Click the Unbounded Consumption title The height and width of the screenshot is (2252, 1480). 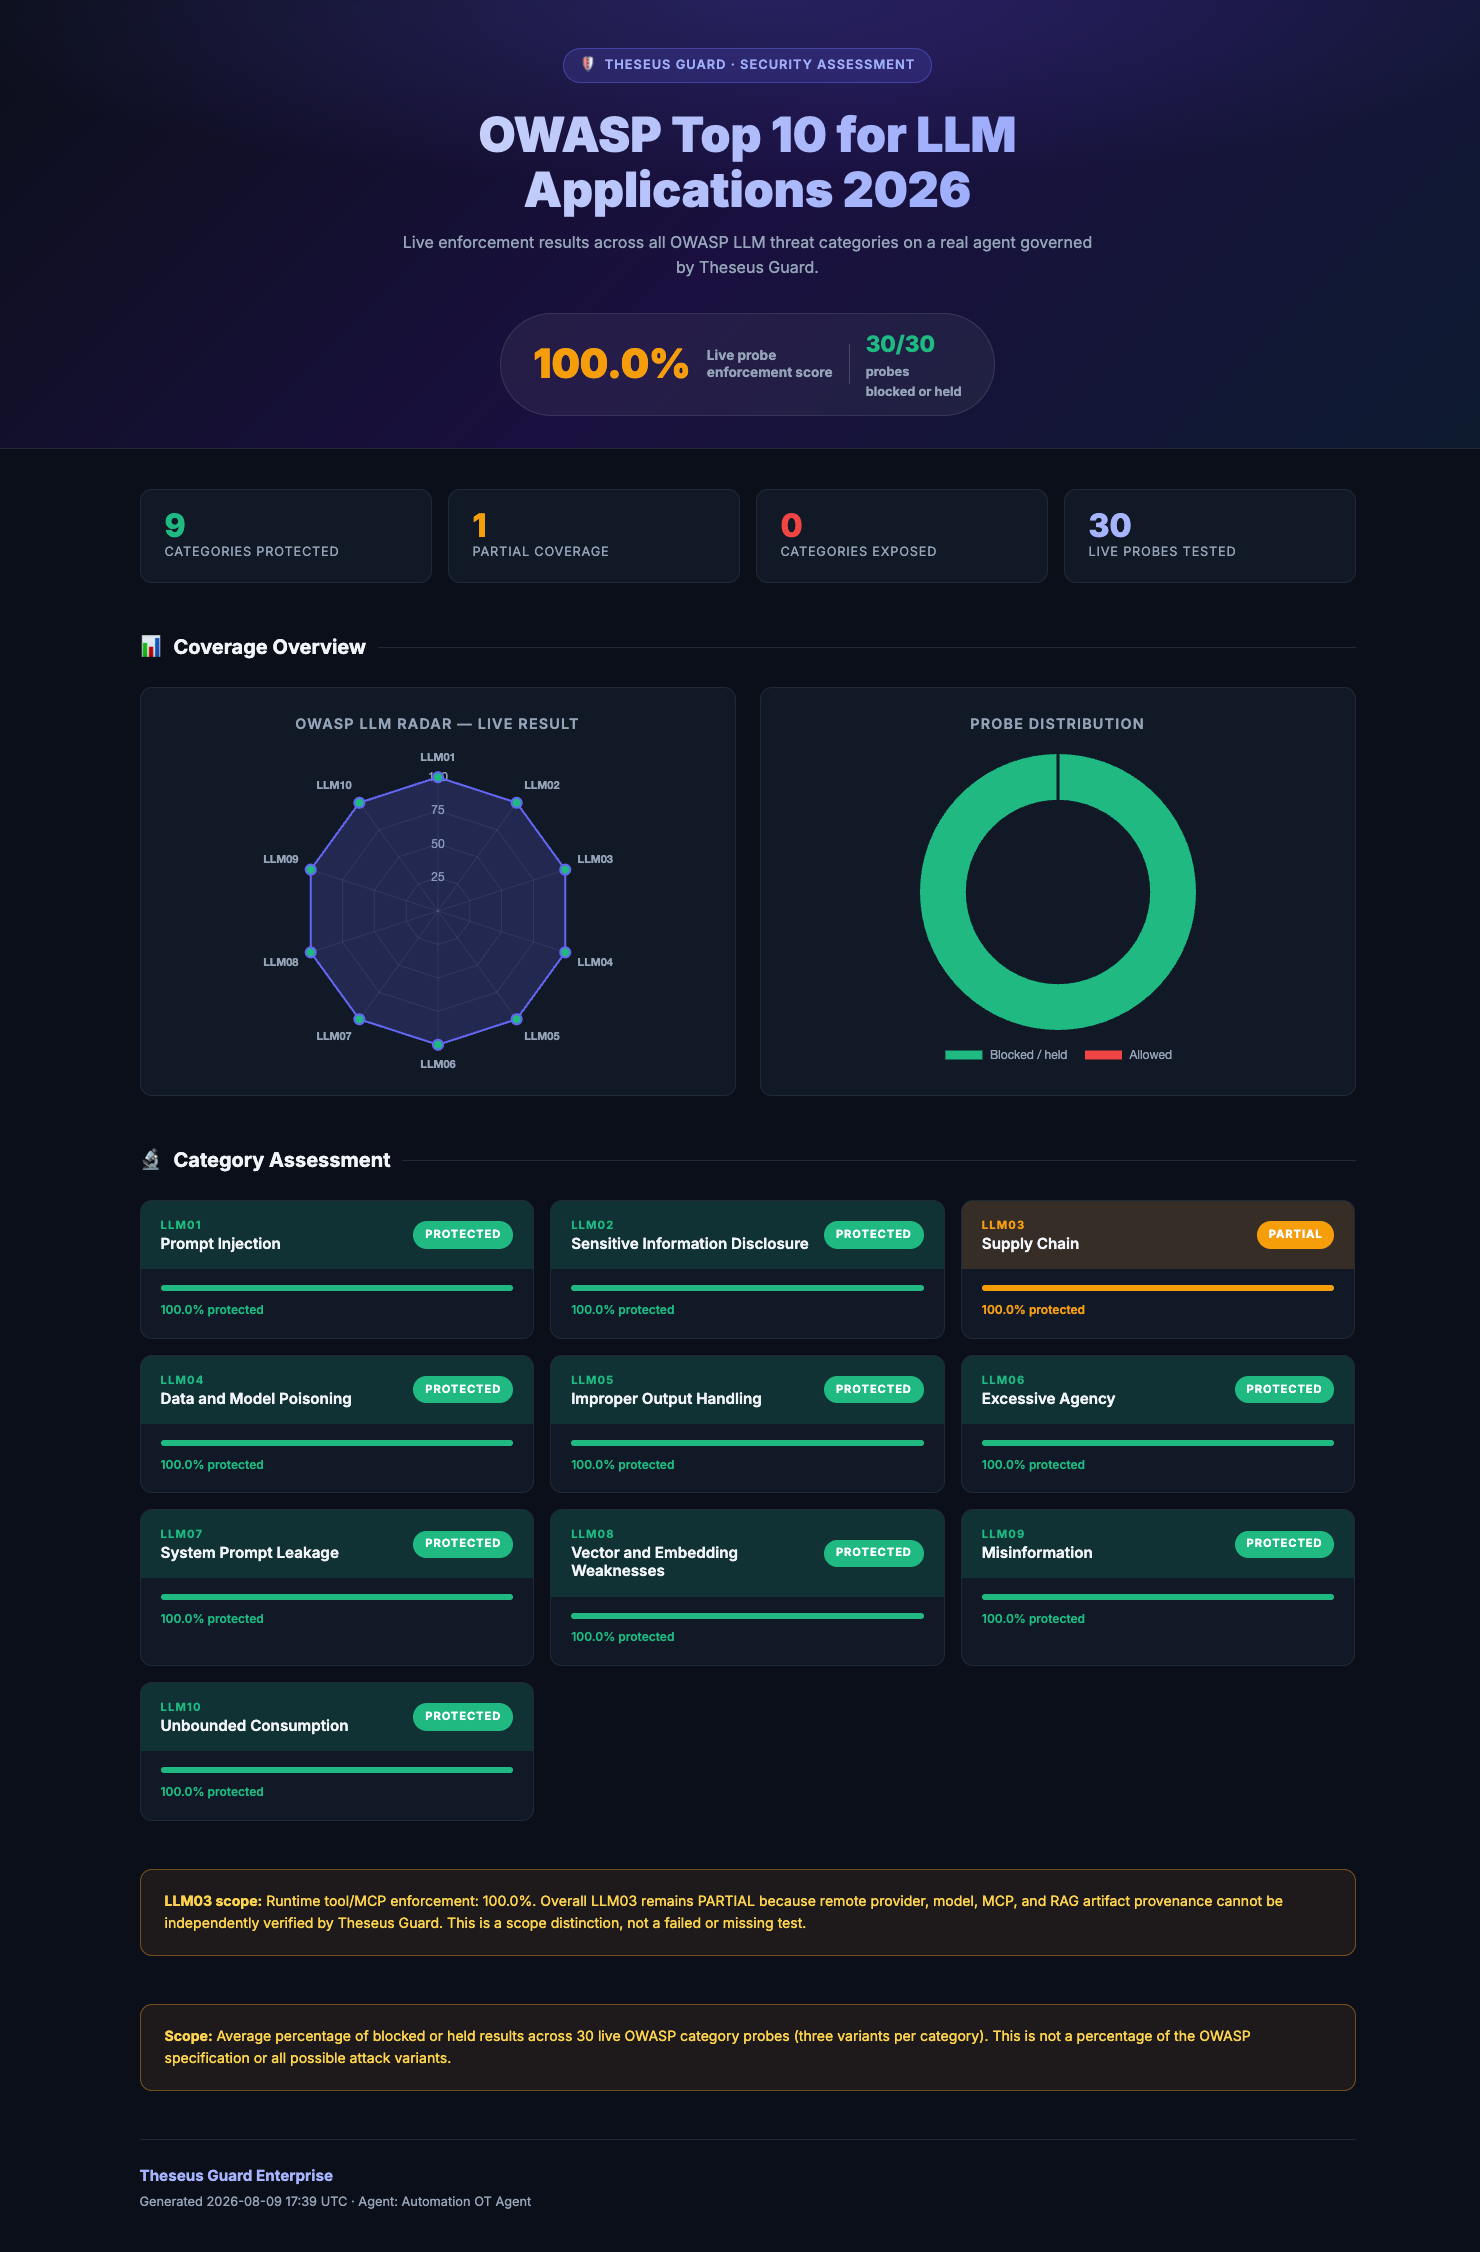click(254, 1726)
